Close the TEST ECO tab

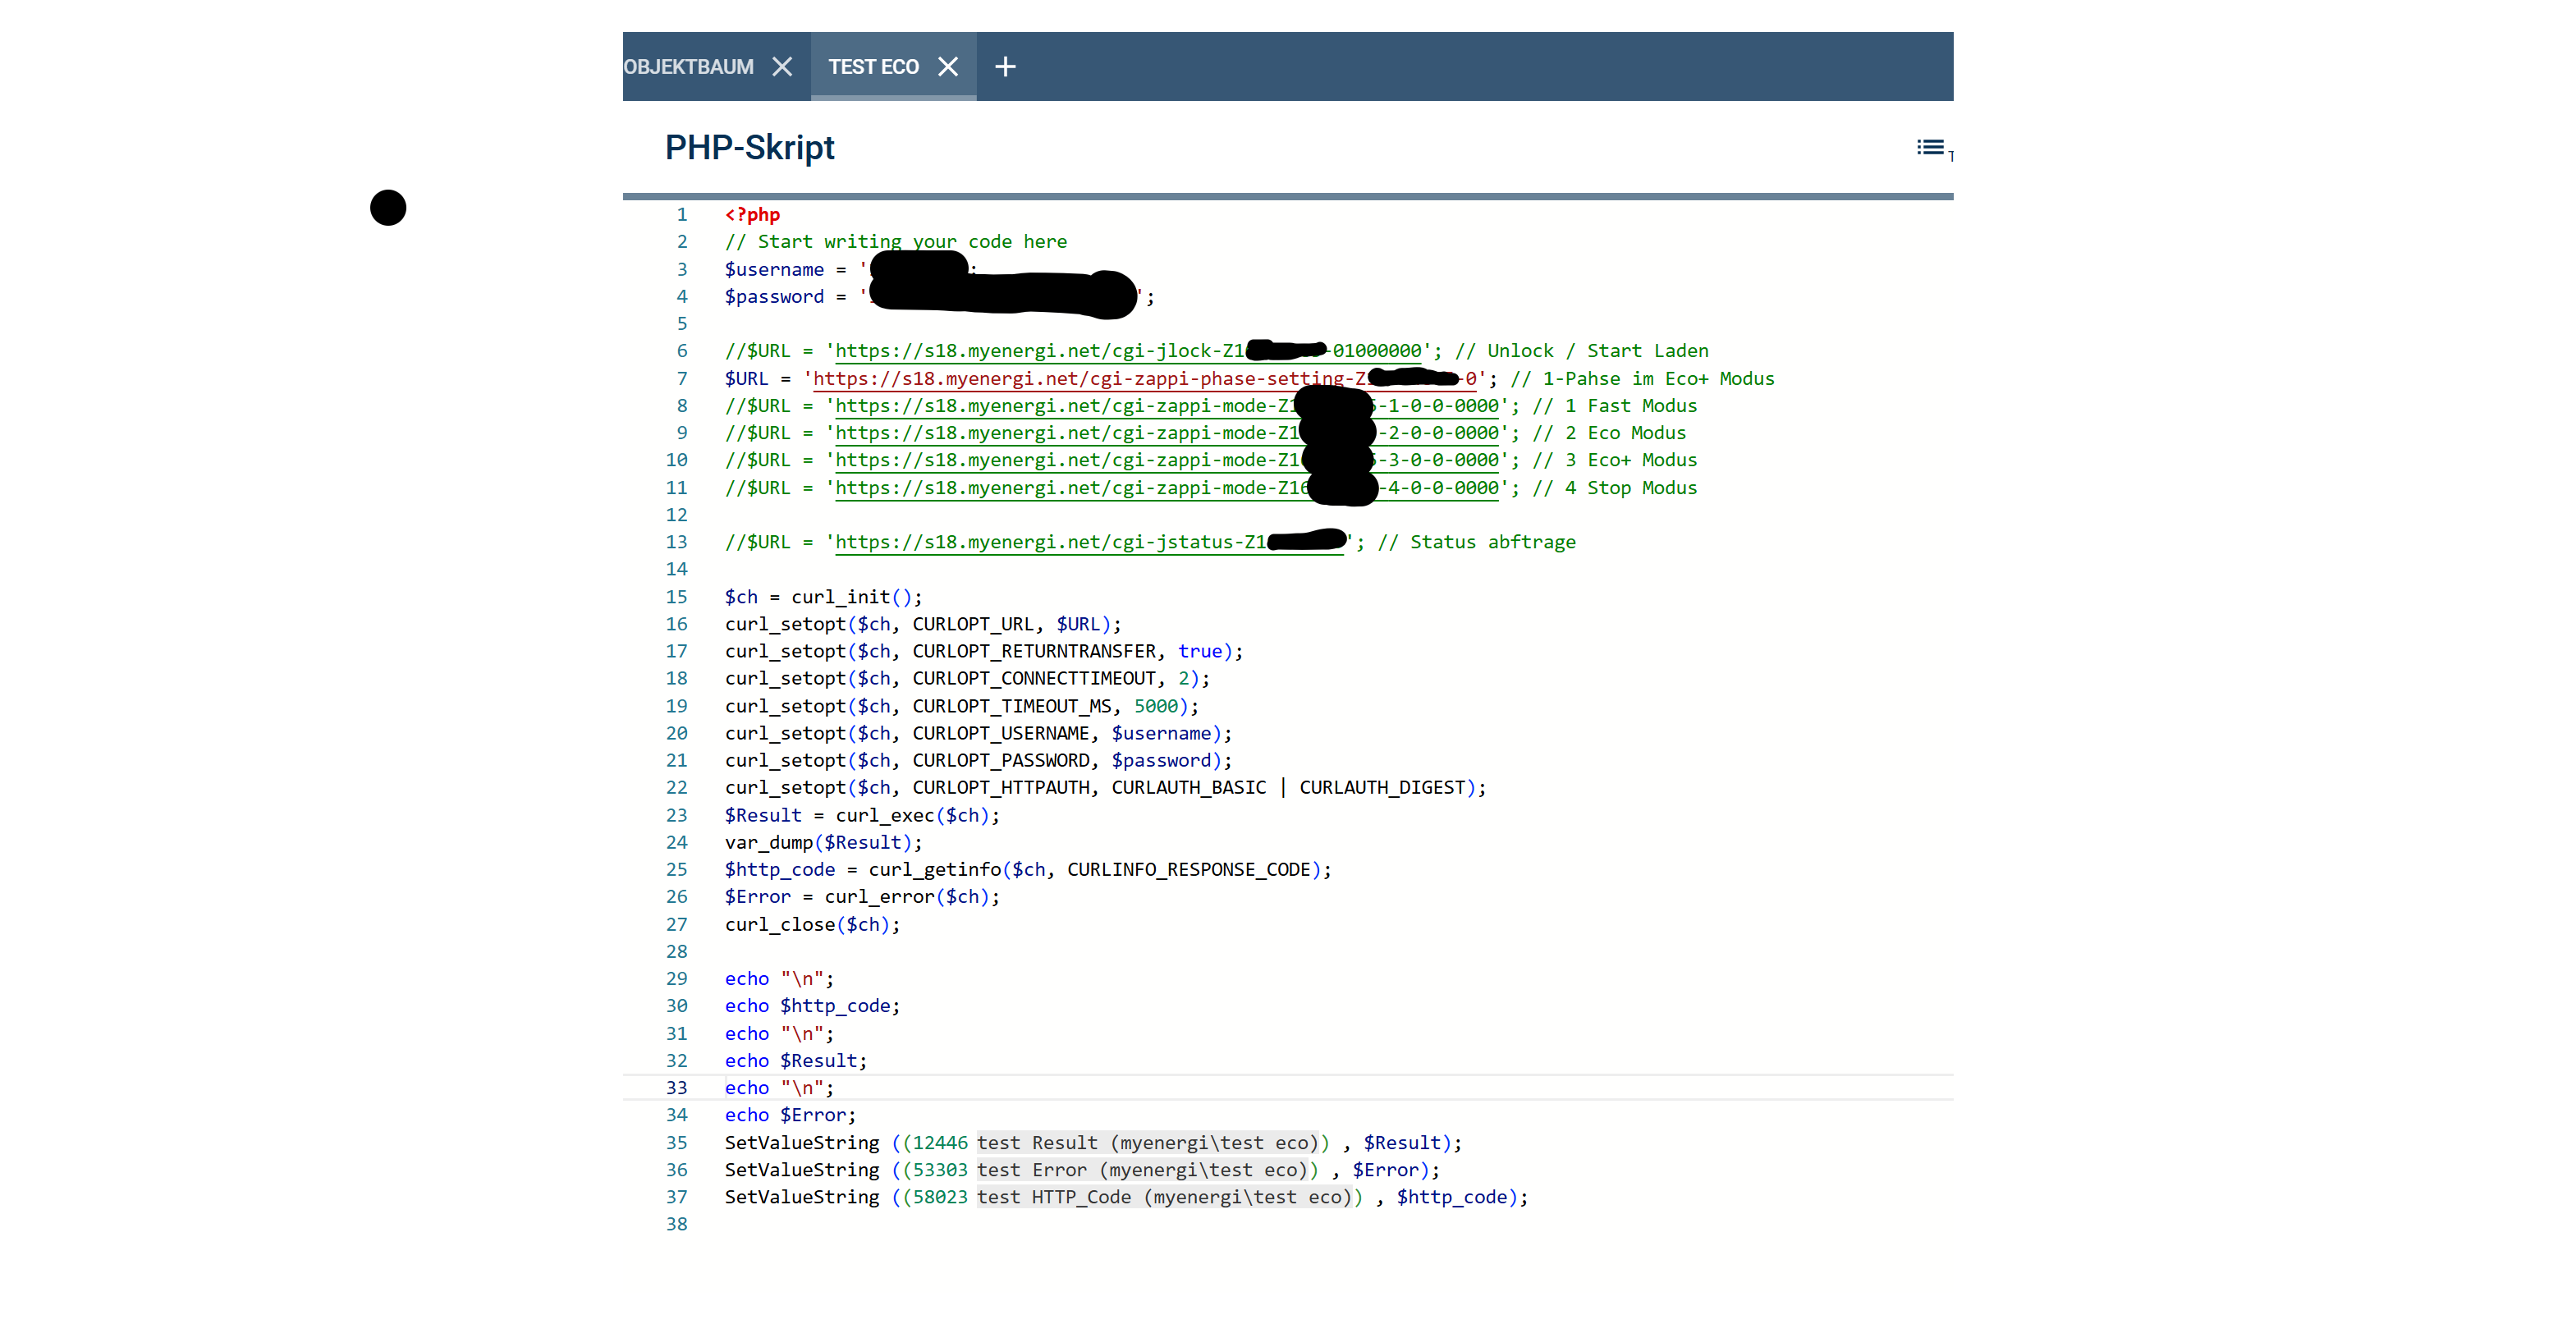(947, 67)
